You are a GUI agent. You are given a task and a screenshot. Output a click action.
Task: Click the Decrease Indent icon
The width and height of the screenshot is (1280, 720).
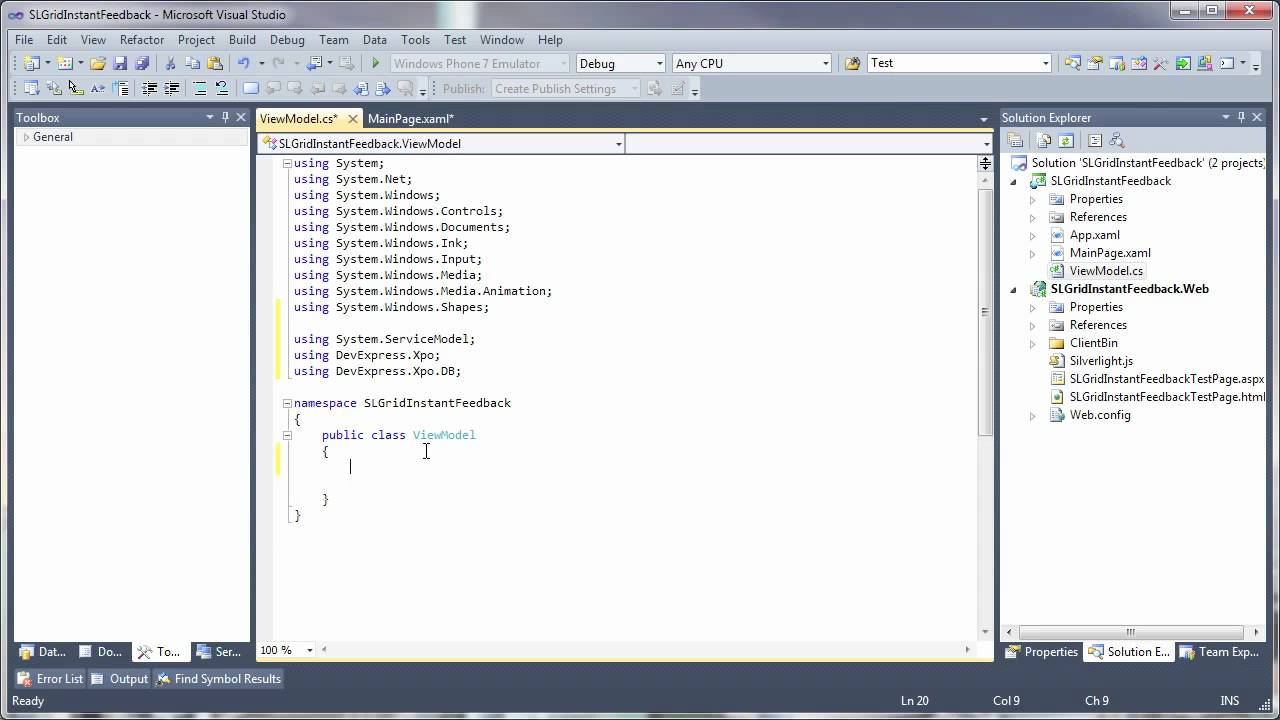pos(150,89)
